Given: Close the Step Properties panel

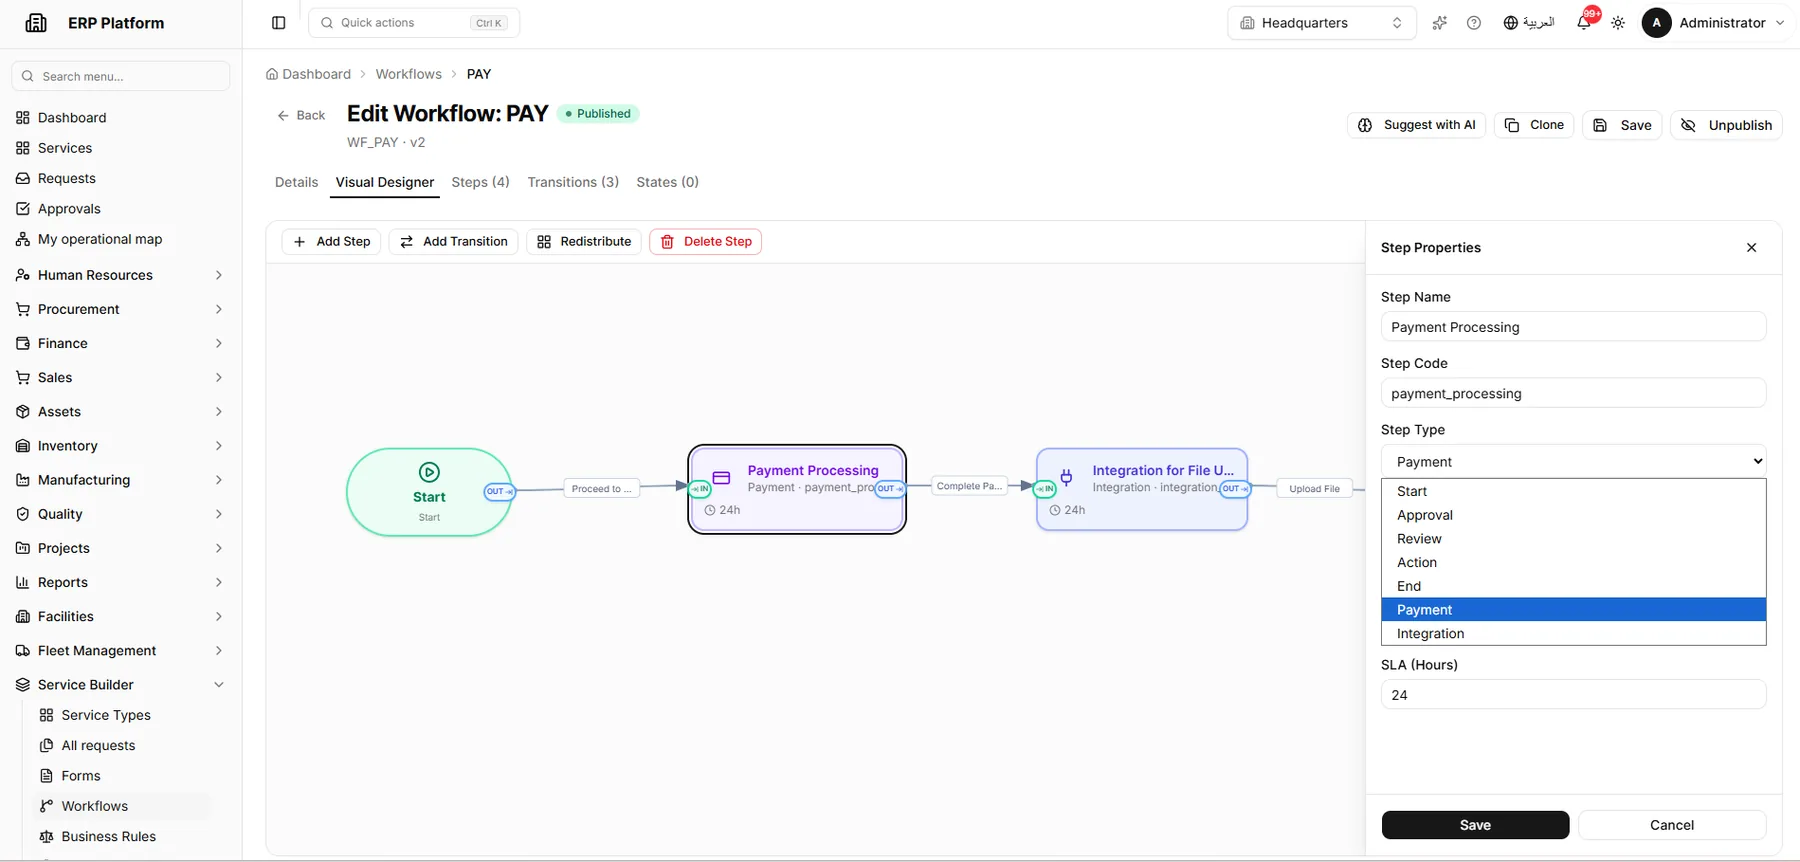Looking at the screenshot, I should [1751, 248].
